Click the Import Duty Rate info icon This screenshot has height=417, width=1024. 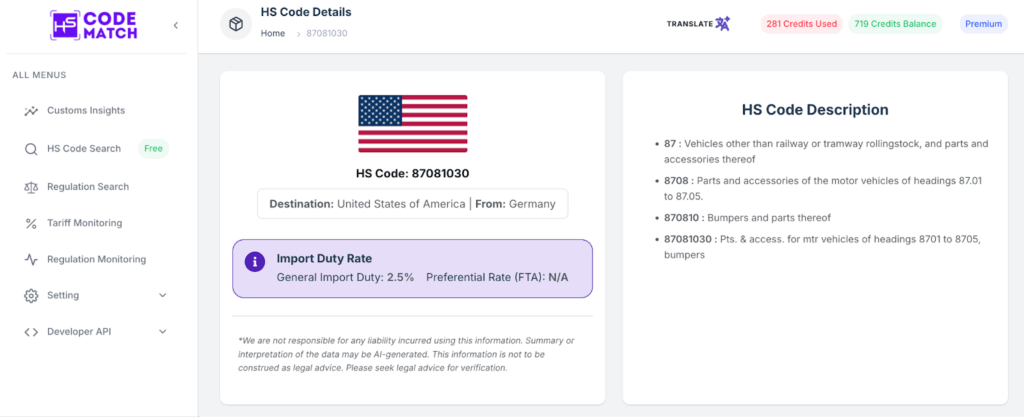pos(255,261)
